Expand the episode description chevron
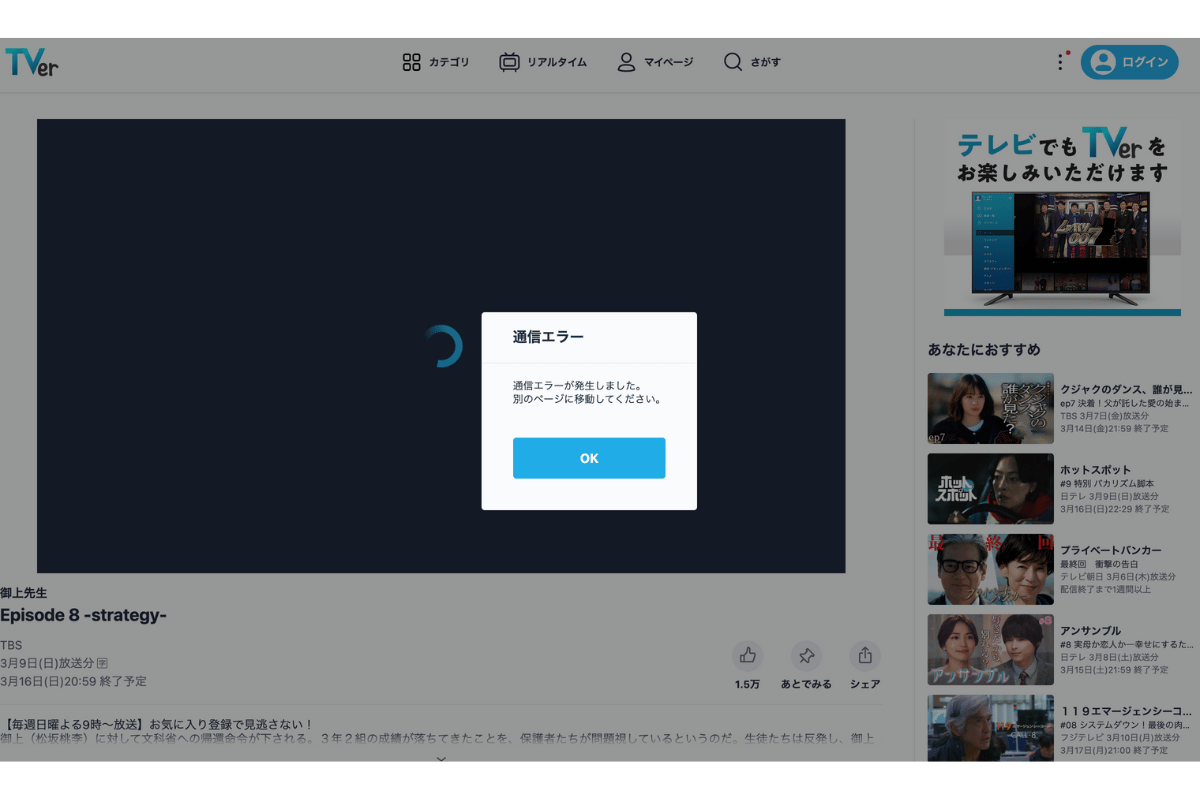 (x=441, y=759)
